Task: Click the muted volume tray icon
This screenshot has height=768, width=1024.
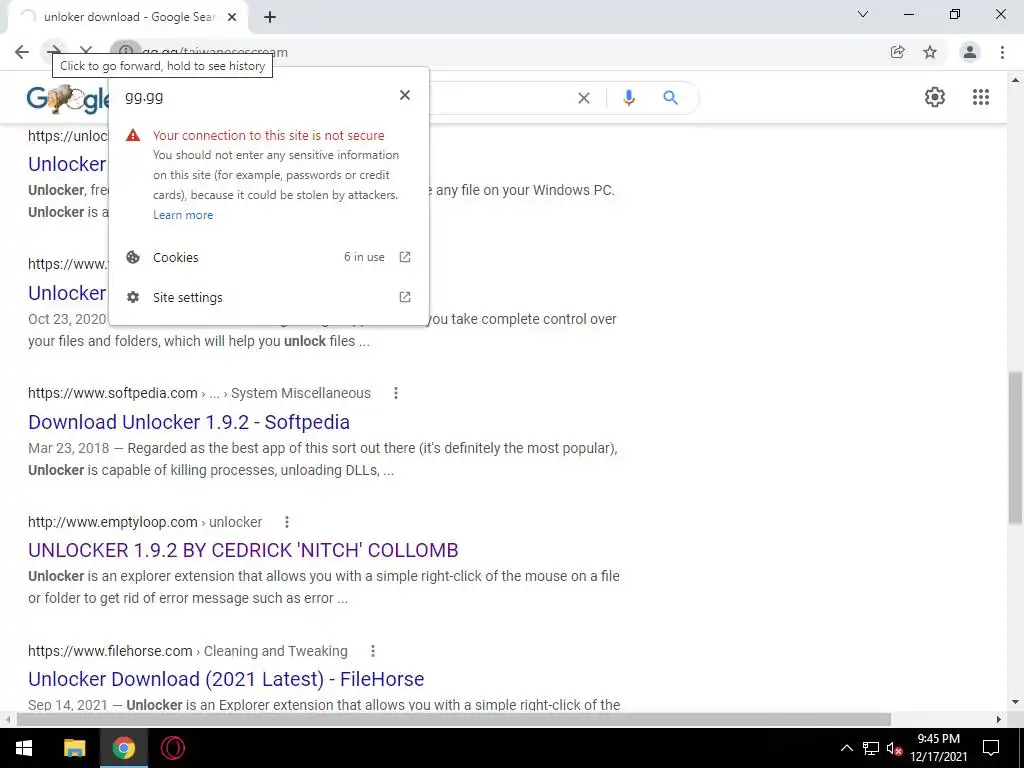Action: [x=894, y=748]
